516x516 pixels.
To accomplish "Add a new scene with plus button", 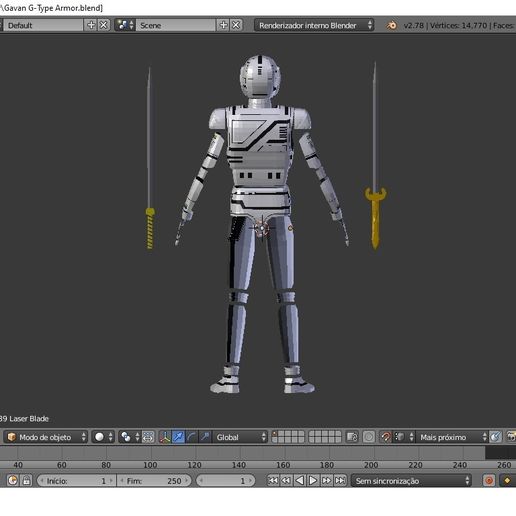I will 223,25.
